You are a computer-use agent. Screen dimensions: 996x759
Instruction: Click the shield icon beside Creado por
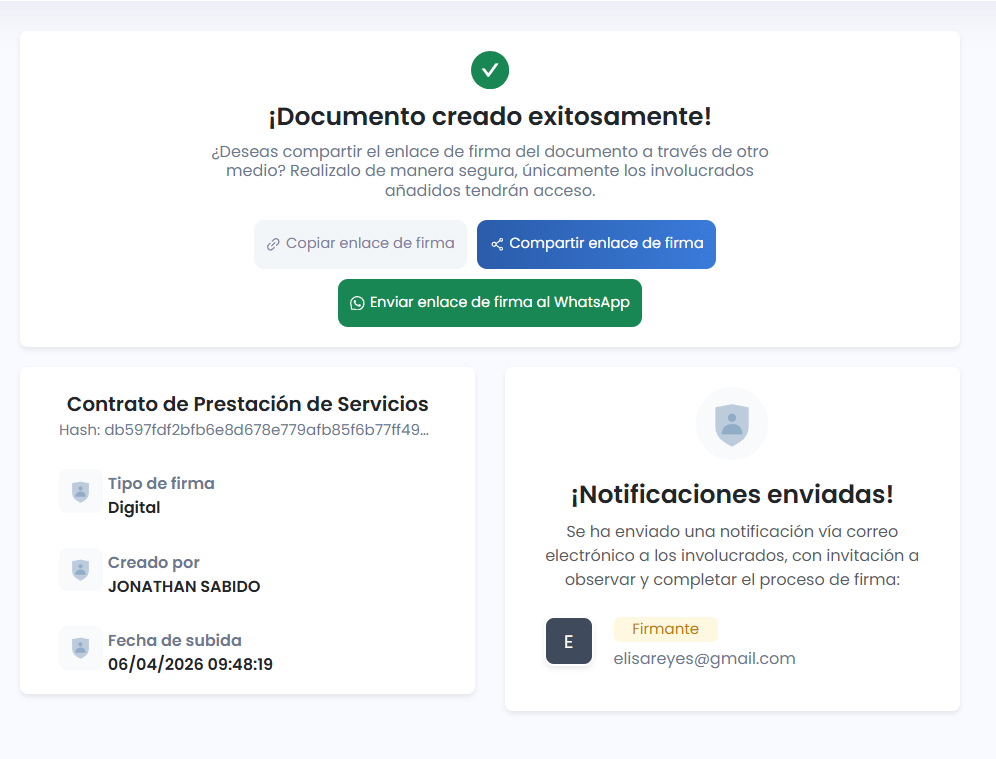[81, 570]
